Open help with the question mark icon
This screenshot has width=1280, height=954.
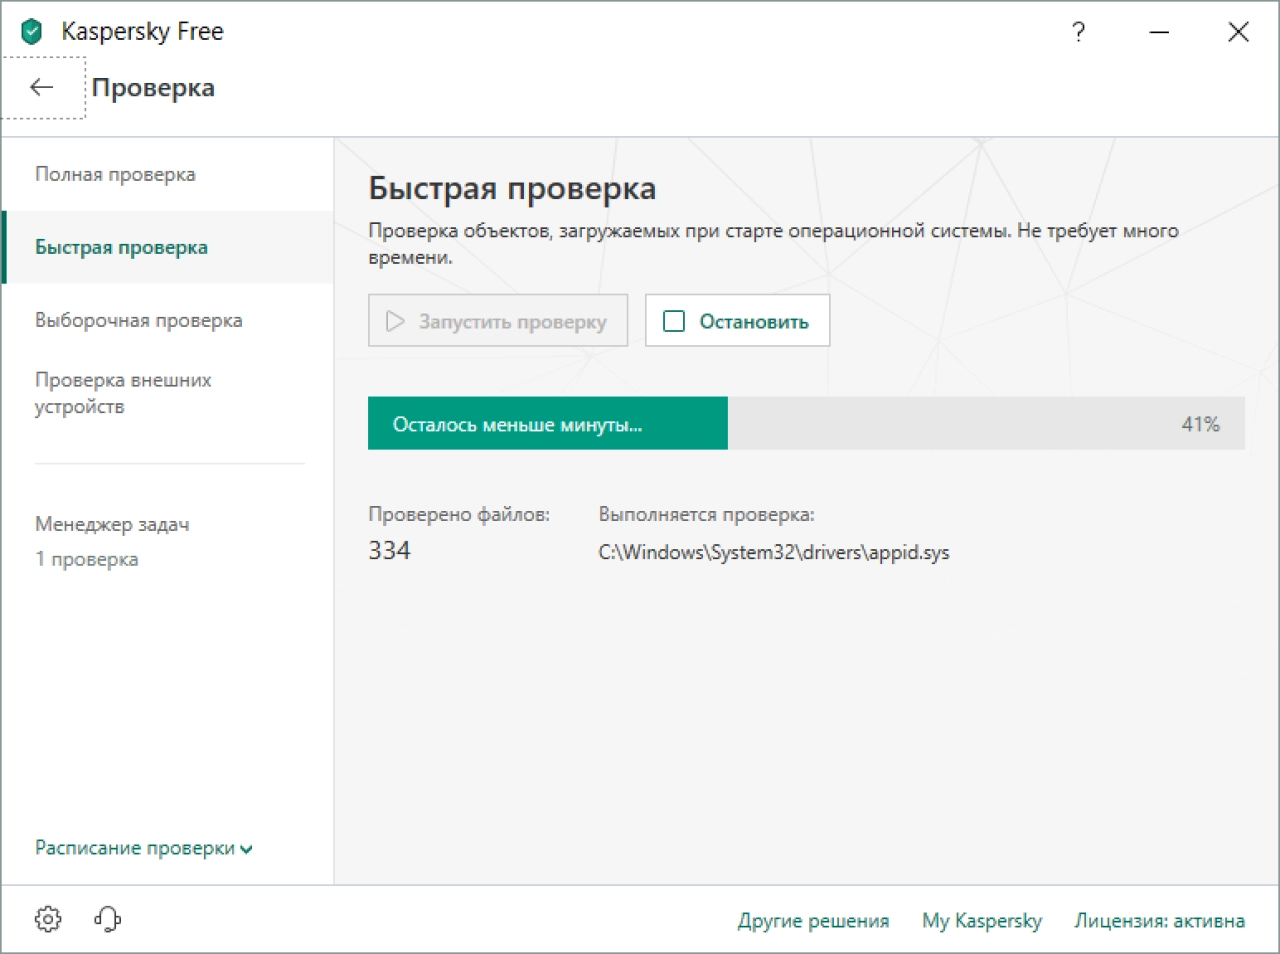(x=1078, y=32)
